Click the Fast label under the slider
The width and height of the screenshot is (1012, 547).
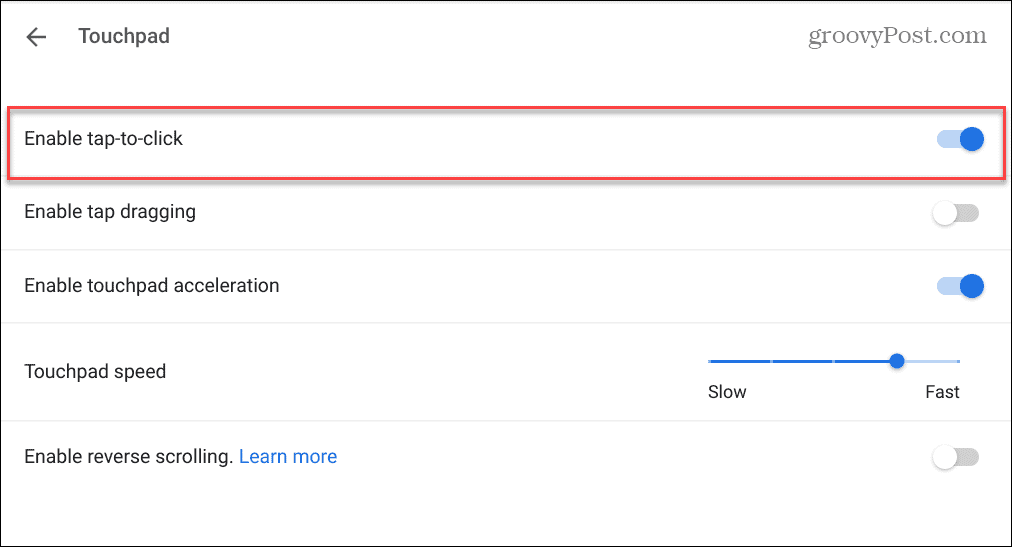(942, 392)
